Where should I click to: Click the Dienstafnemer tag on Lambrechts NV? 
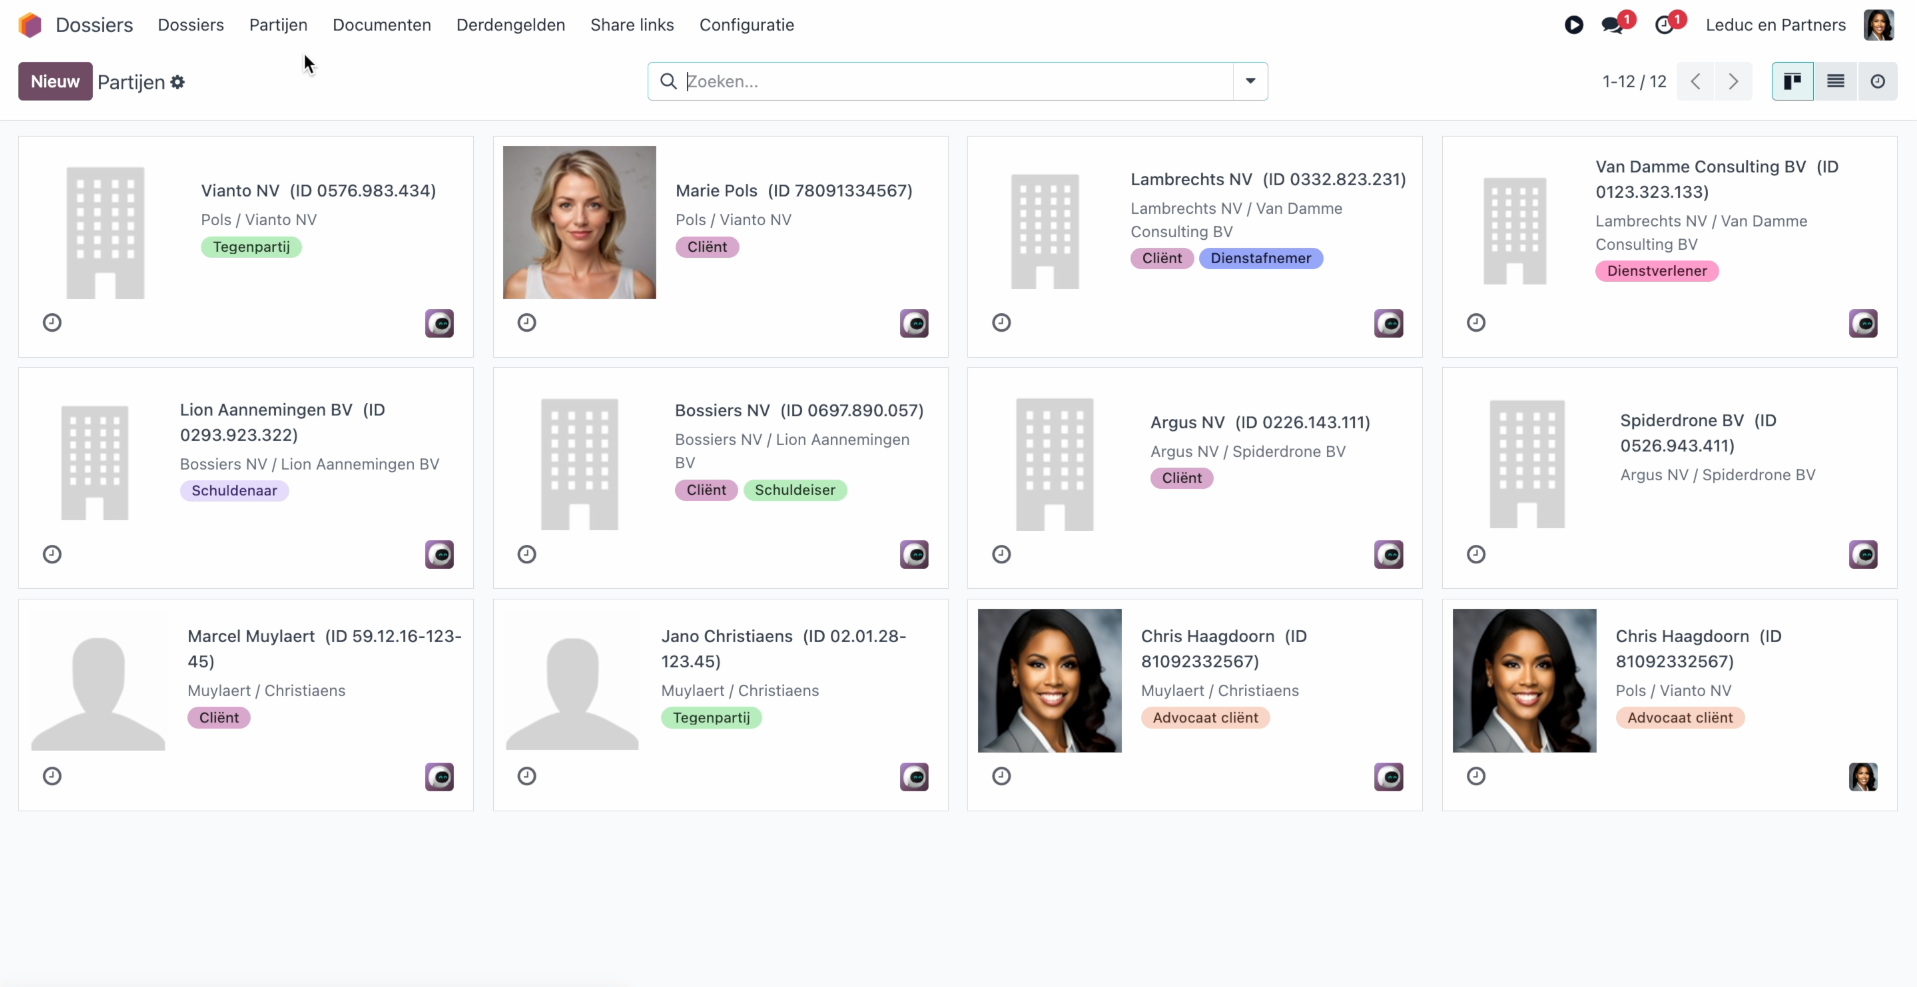pos(1261,258)
